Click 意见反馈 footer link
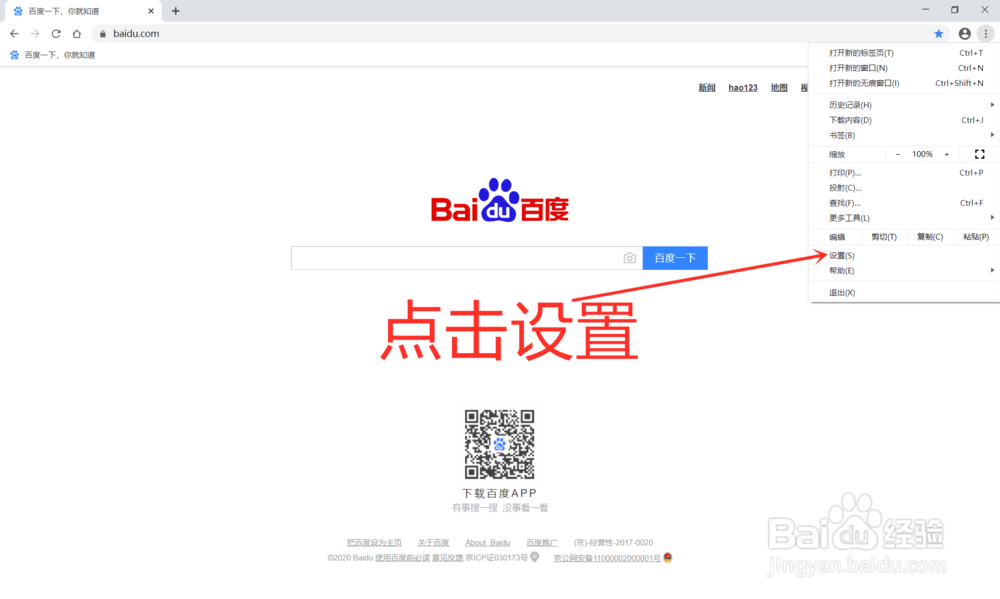 point(448,558)
